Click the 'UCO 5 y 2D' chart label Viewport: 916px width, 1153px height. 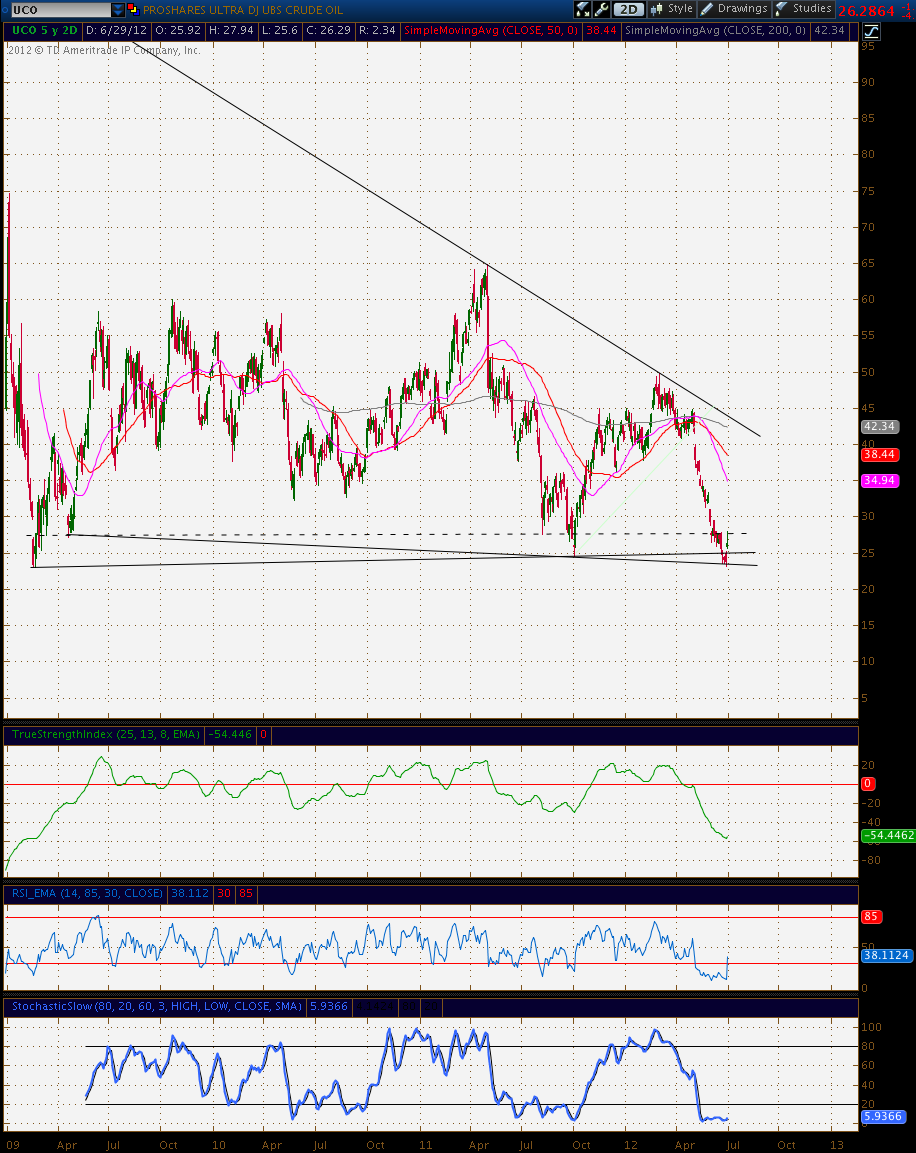pyautogui.click(x=44, y=31)
